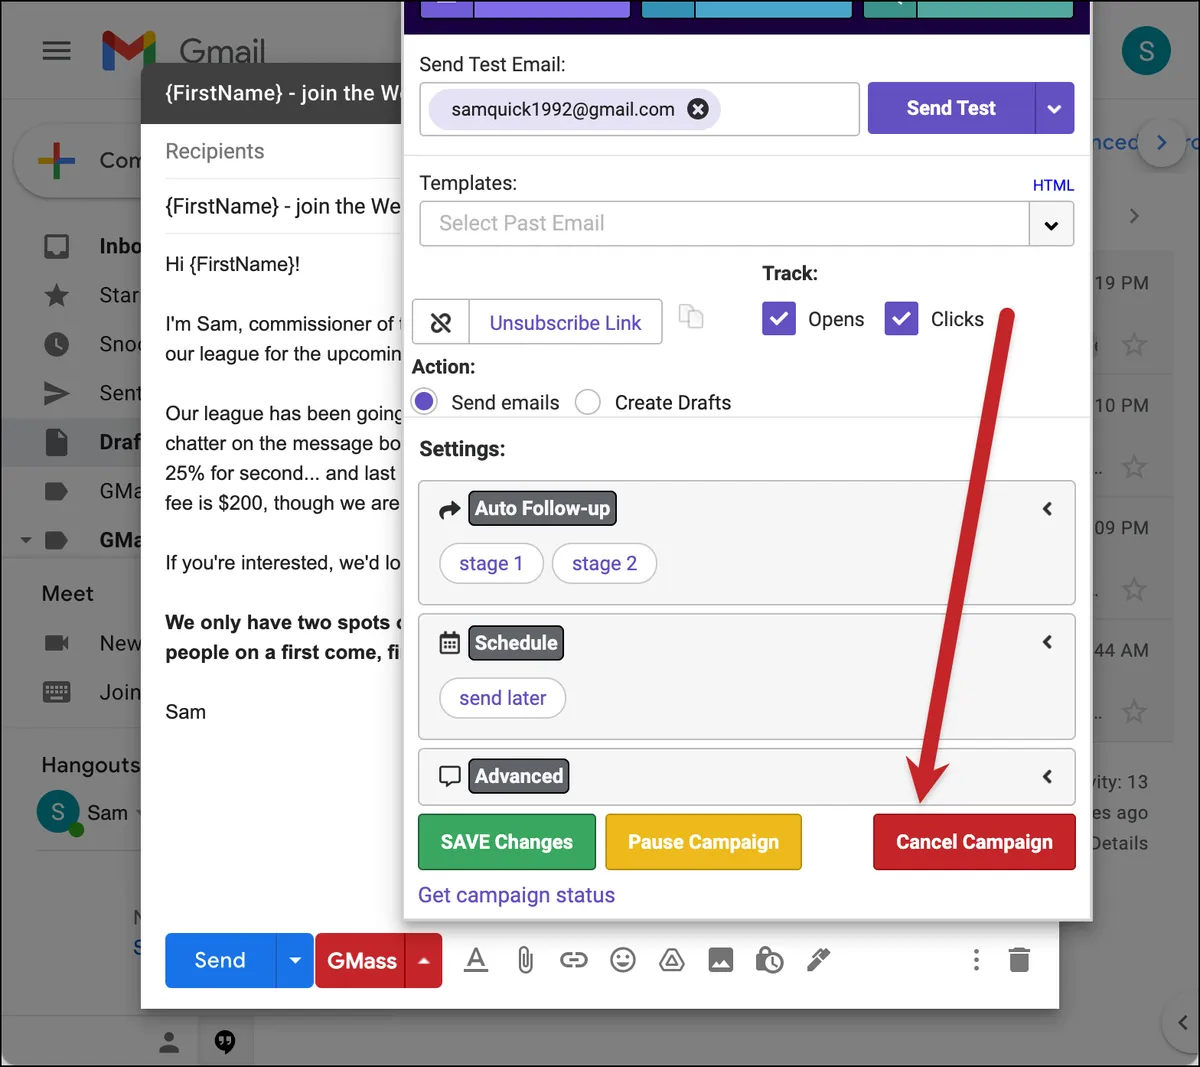Click the Sent arrow icon in sidebar
The image size is (1200, 1067).
point(57,393)
